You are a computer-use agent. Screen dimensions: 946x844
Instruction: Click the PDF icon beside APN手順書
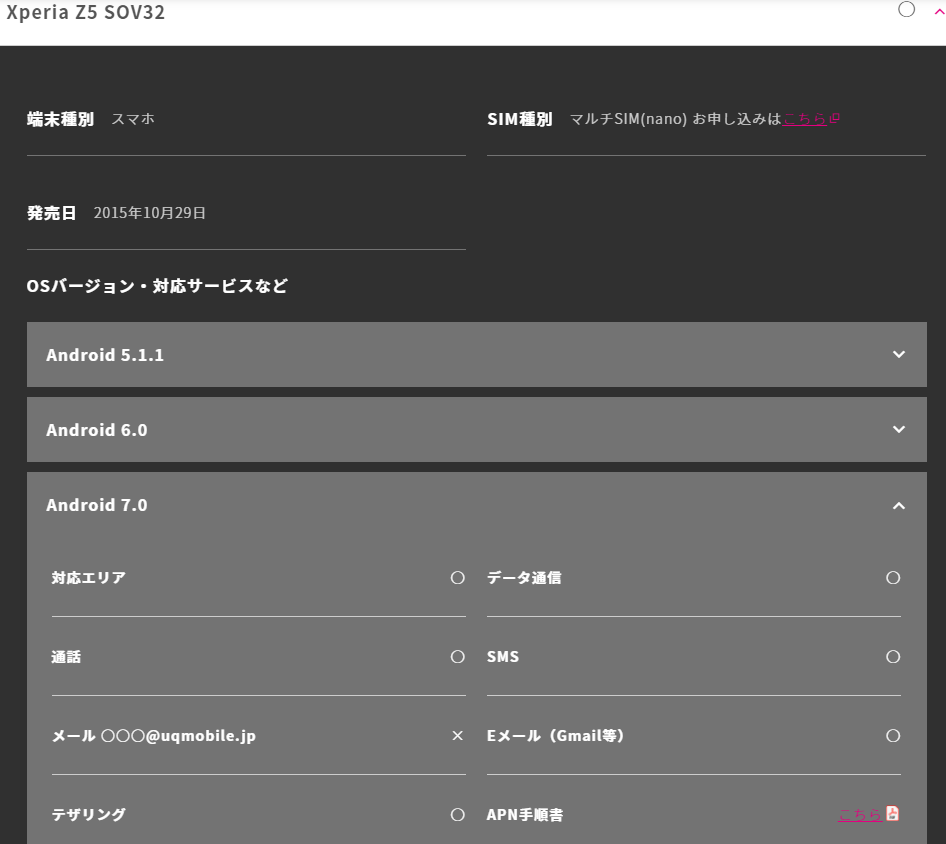tap(893, 814)
